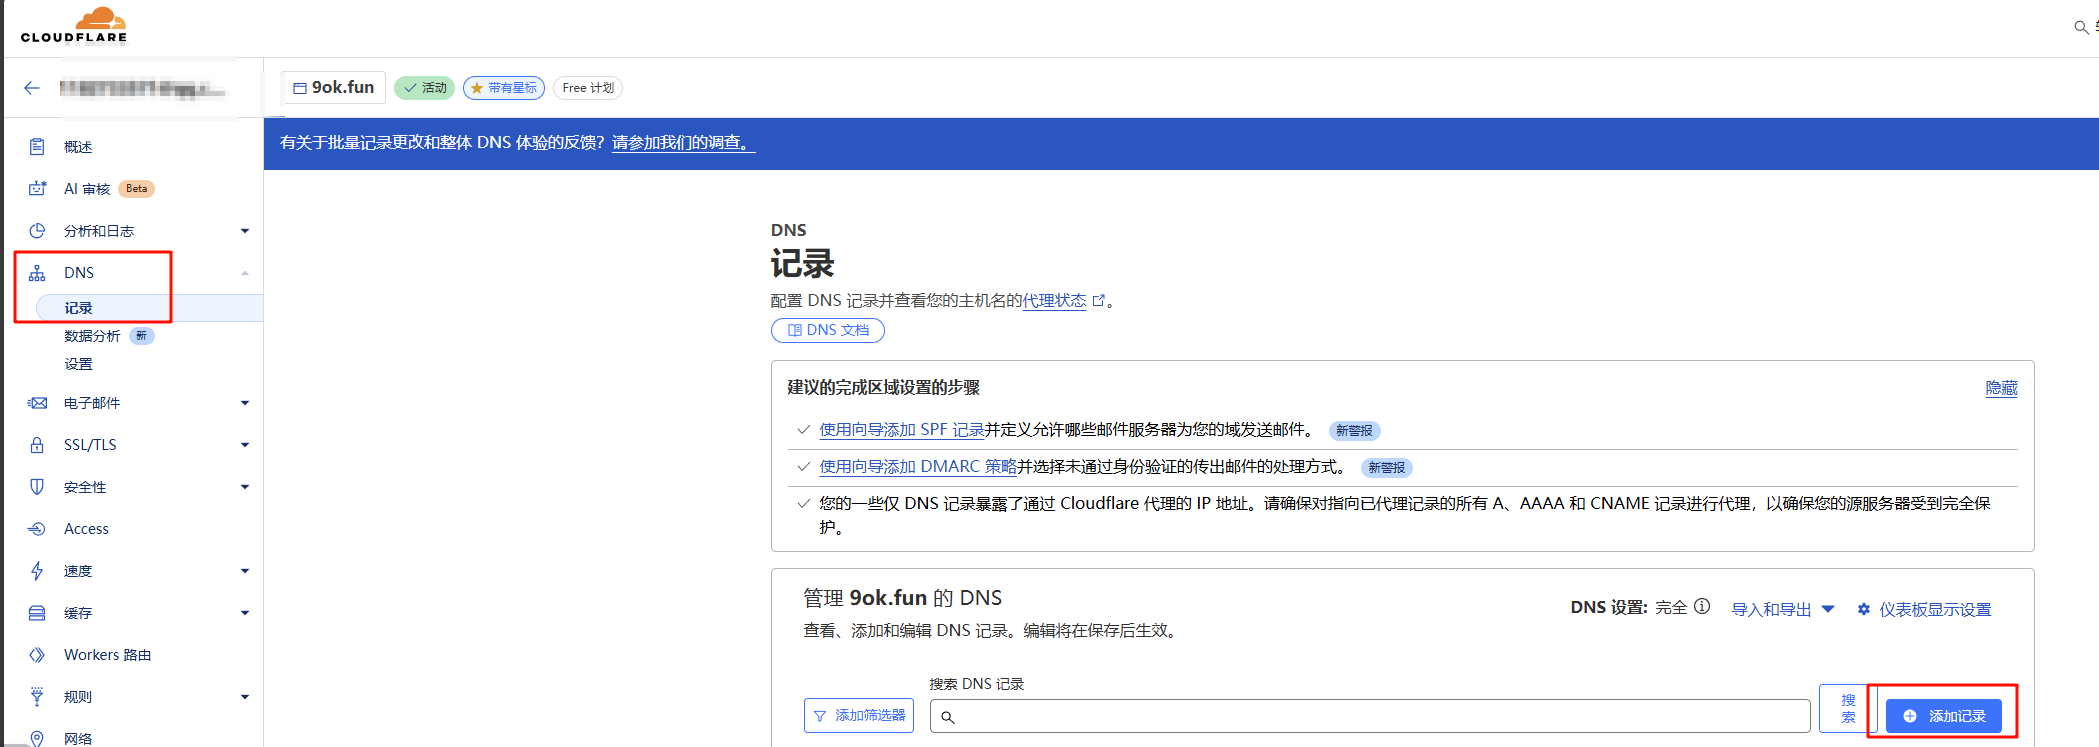
Task: Open Workers 路由 in sidebar
Action: point(107,655)
